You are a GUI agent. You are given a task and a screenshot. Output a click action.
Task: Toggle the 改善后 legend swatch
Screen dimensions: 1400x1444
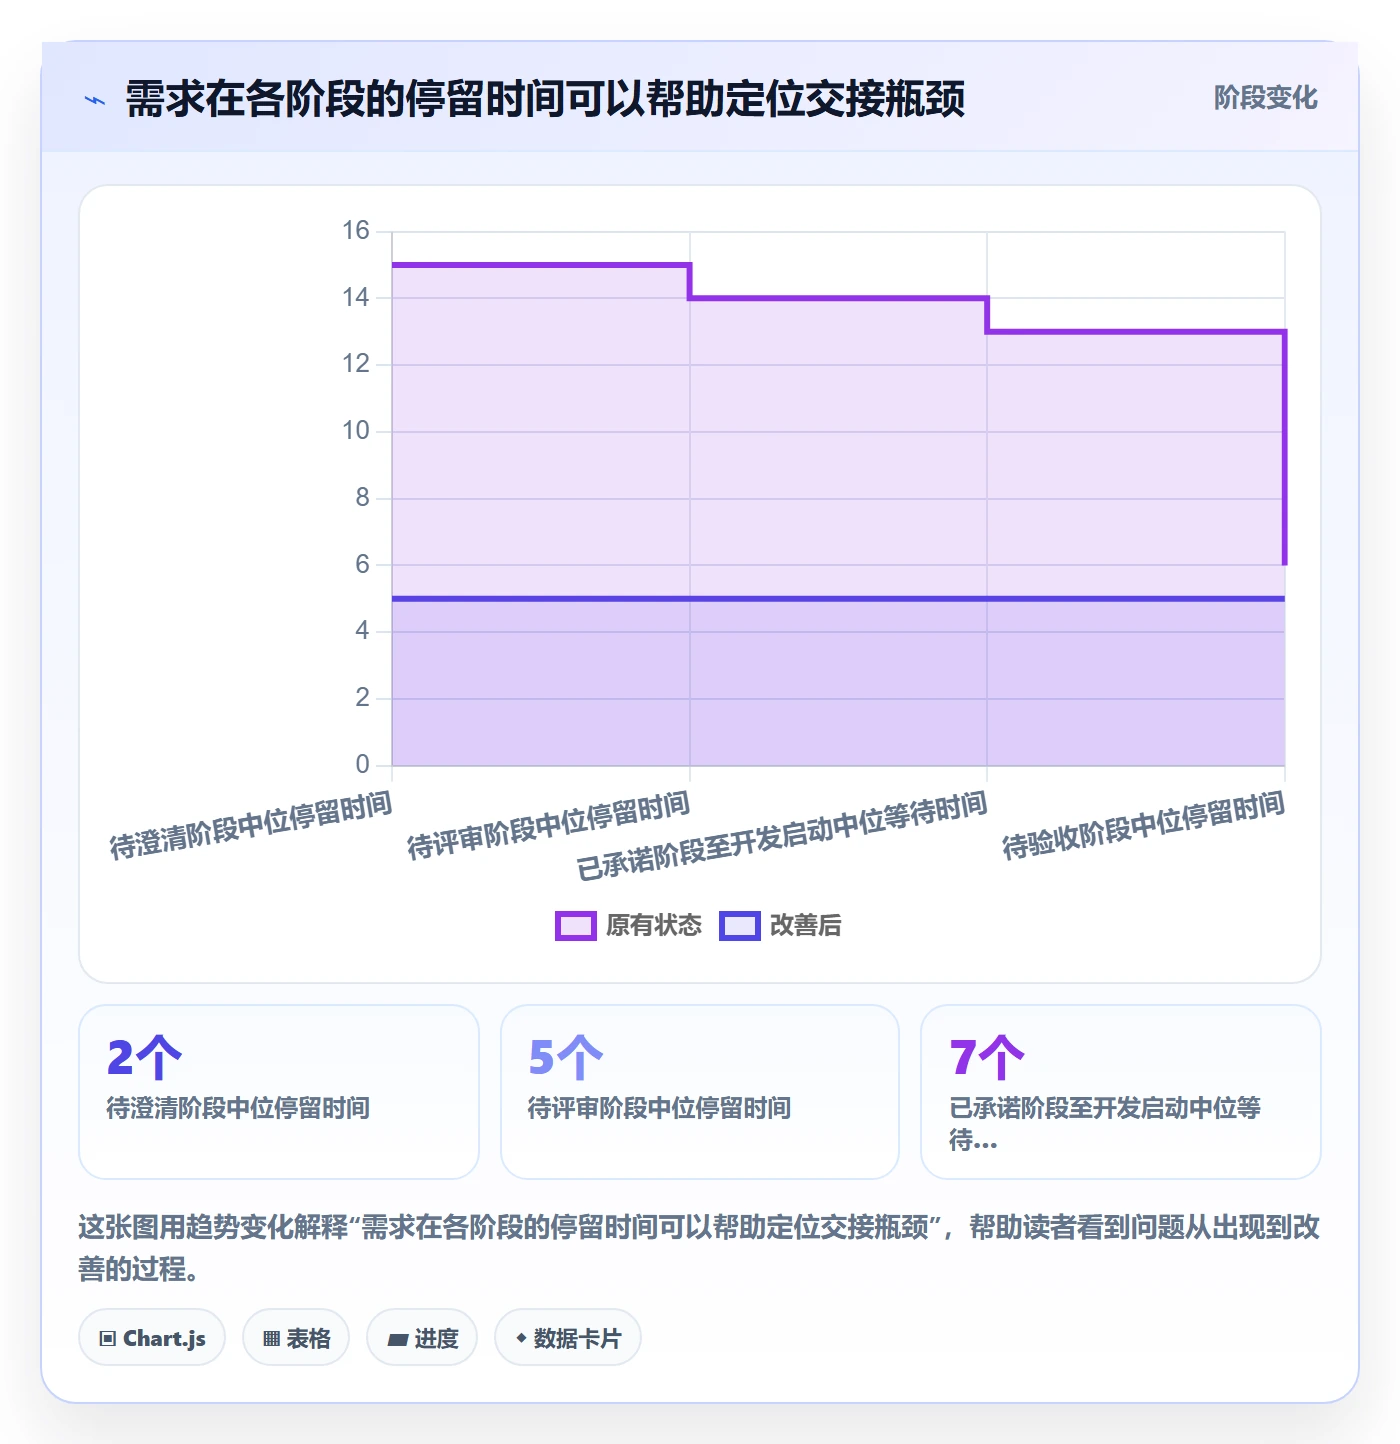pos(740,926)
